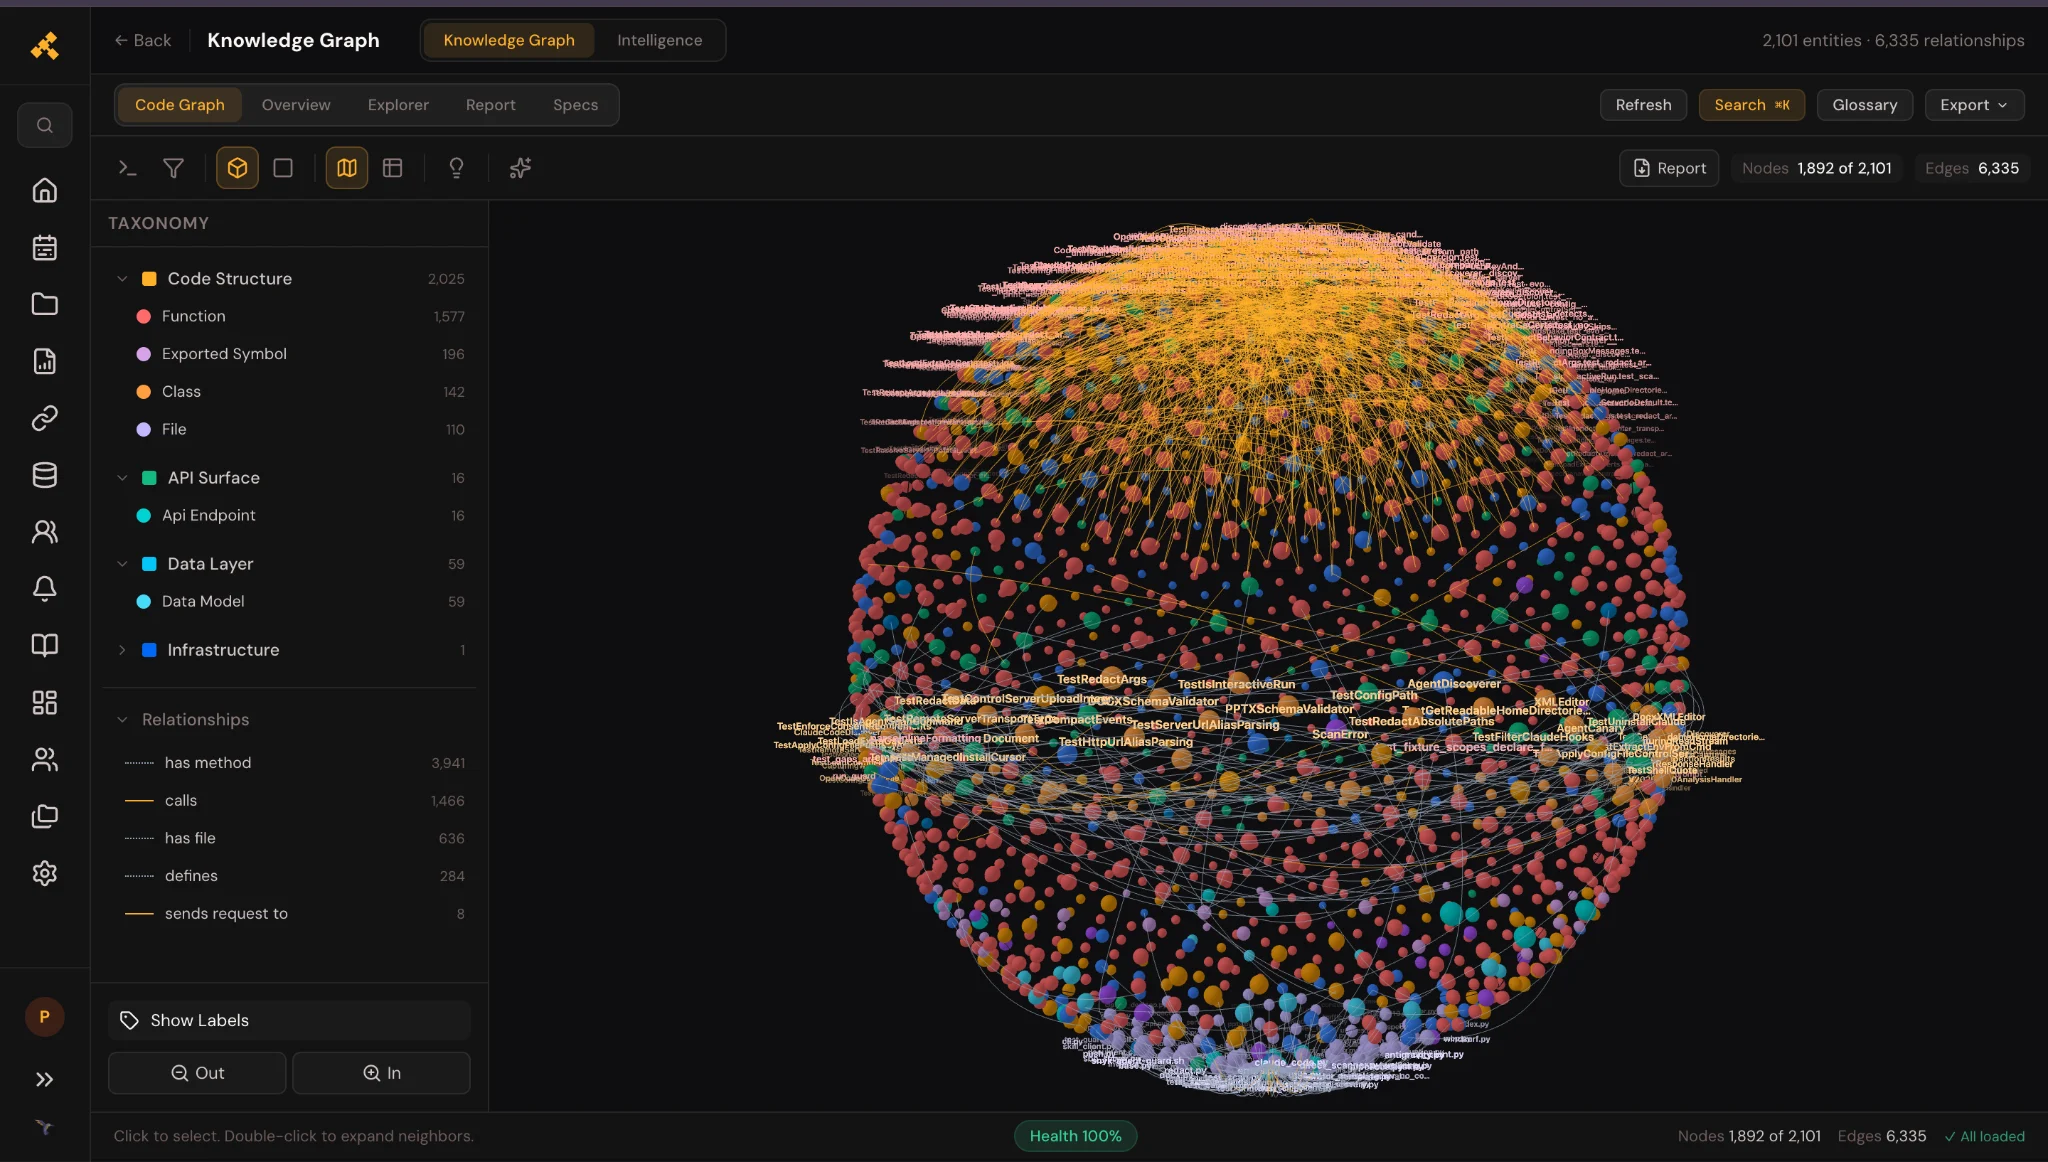This screenshot has height=1162, width=2048.
Task: Expand the Infrastructure group
Action: (x=122, y=650)
